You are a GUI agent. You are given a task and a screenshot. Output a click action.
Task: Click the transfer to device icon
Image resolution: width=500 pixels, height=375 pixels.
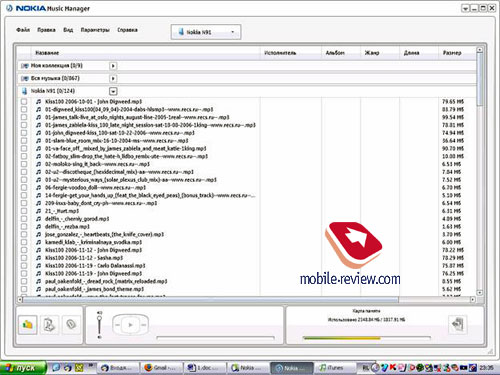pyautogui.click(x=458, y=324)
